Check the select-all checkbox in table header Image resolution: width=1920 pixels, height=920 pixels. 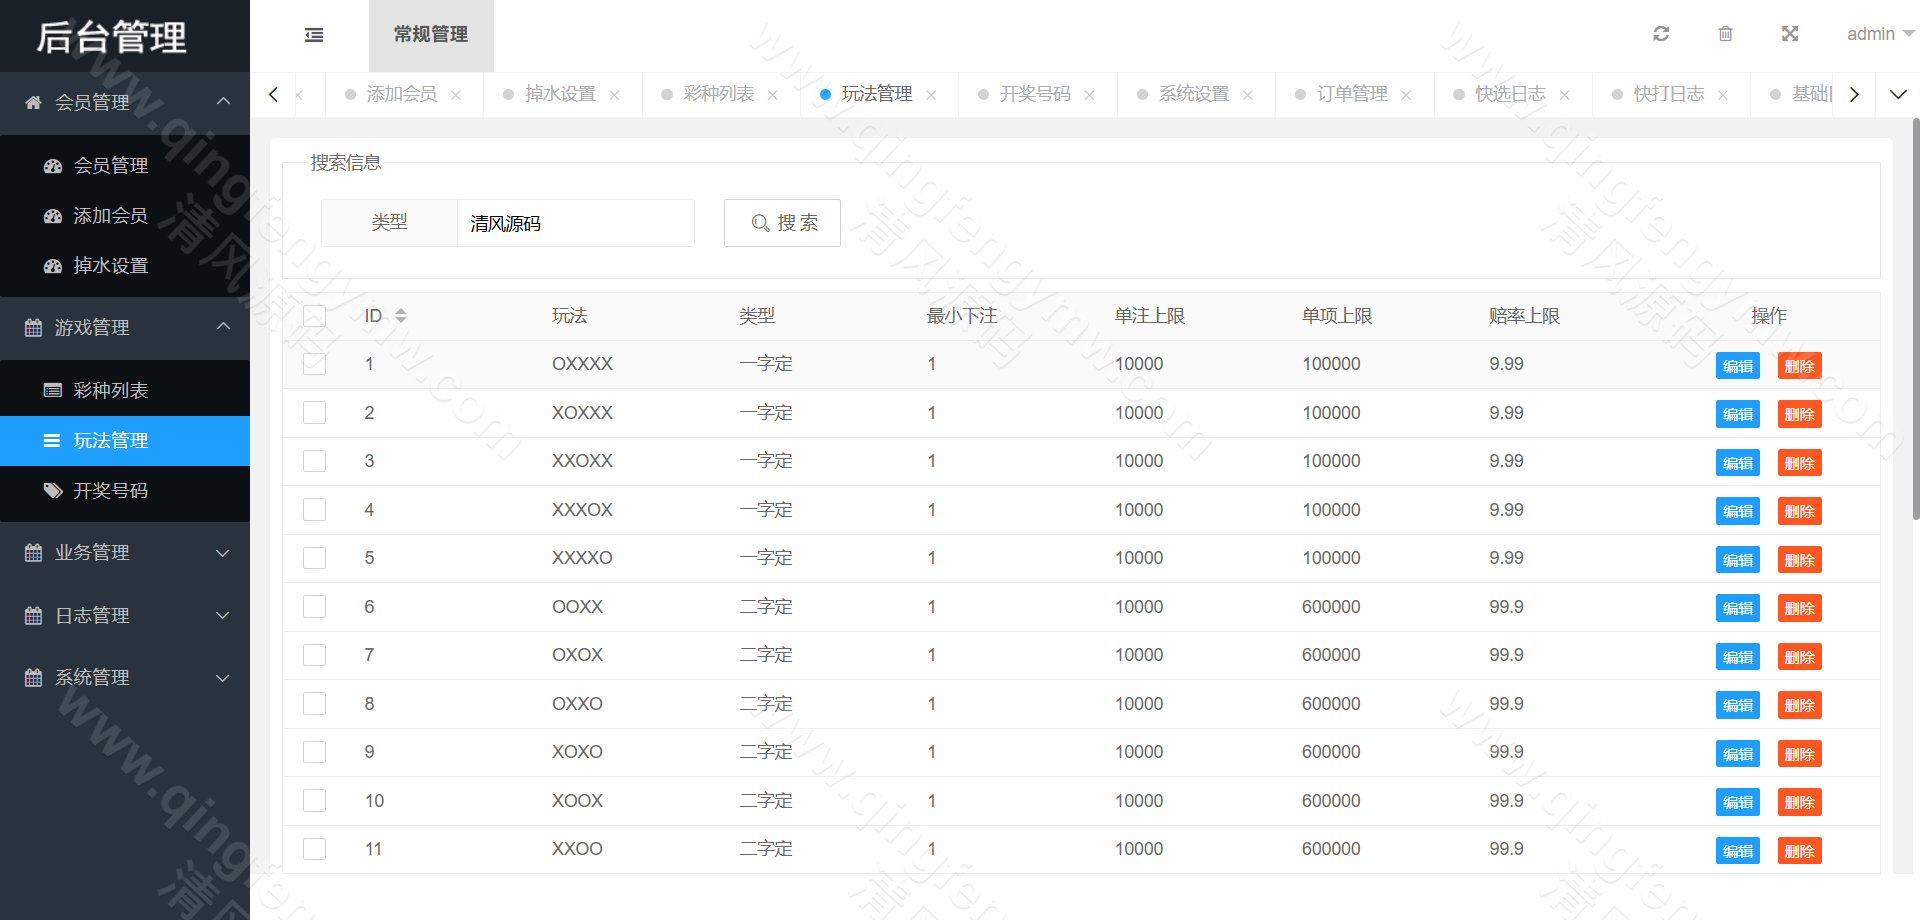click(314, 315)
